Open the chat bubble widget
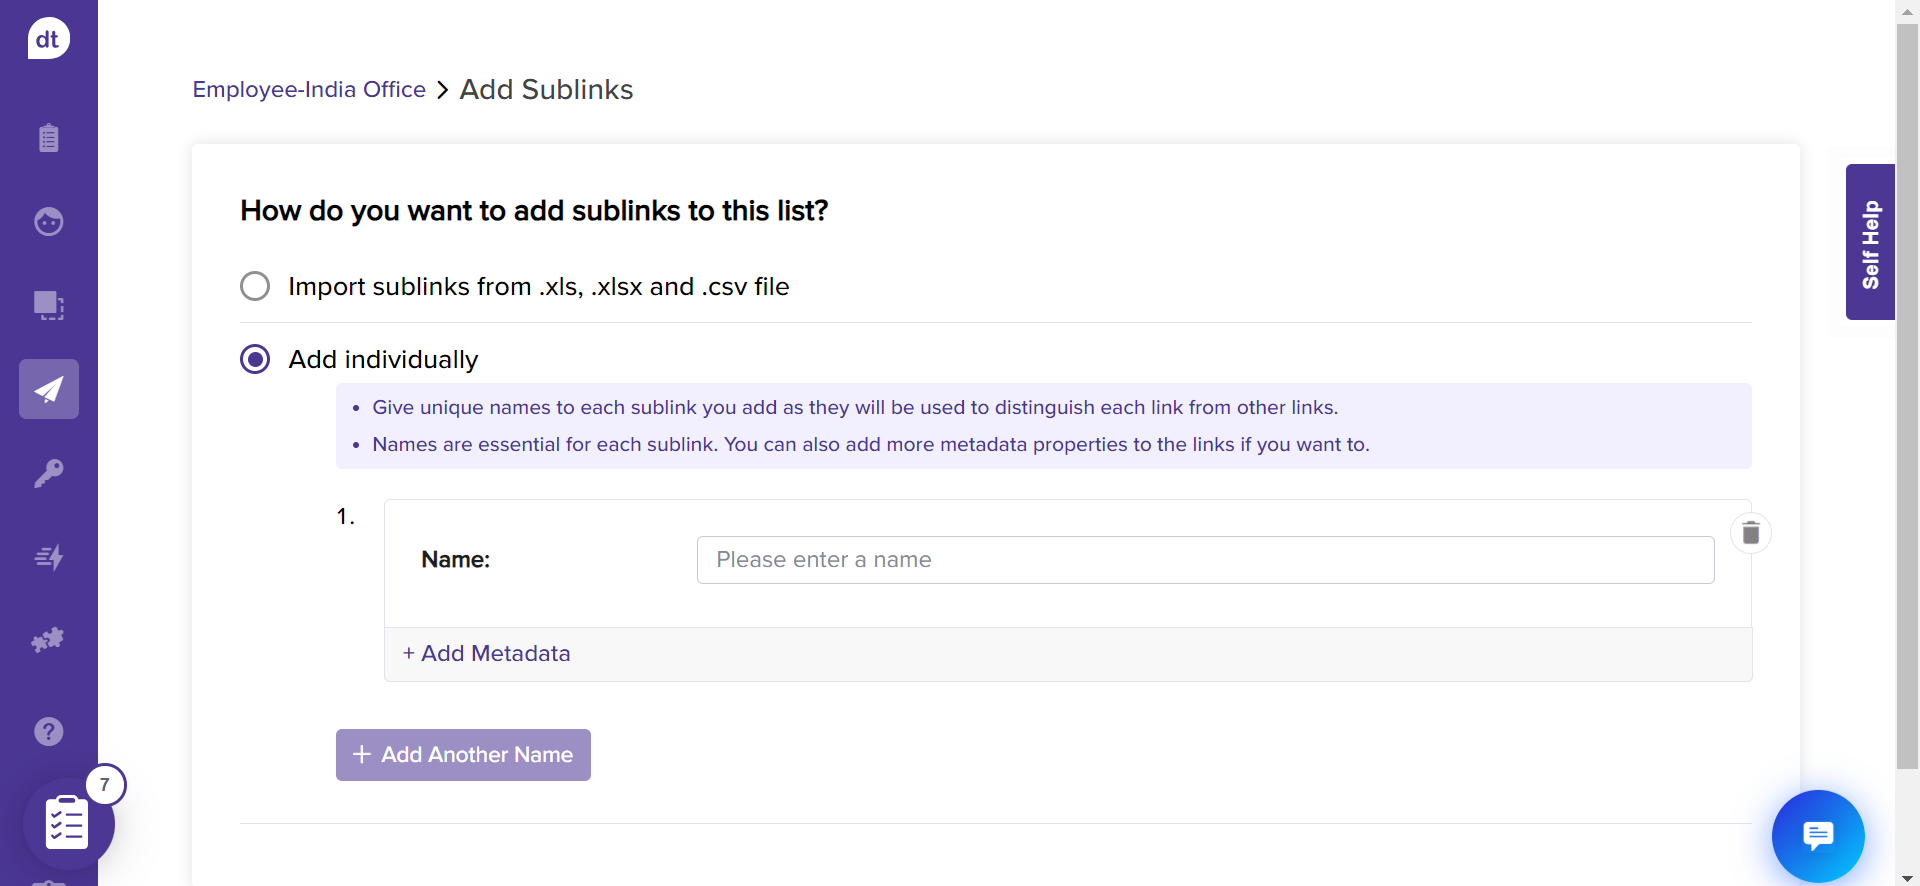The width and height of the screenshot is (1920, 886). [1817, 835]
